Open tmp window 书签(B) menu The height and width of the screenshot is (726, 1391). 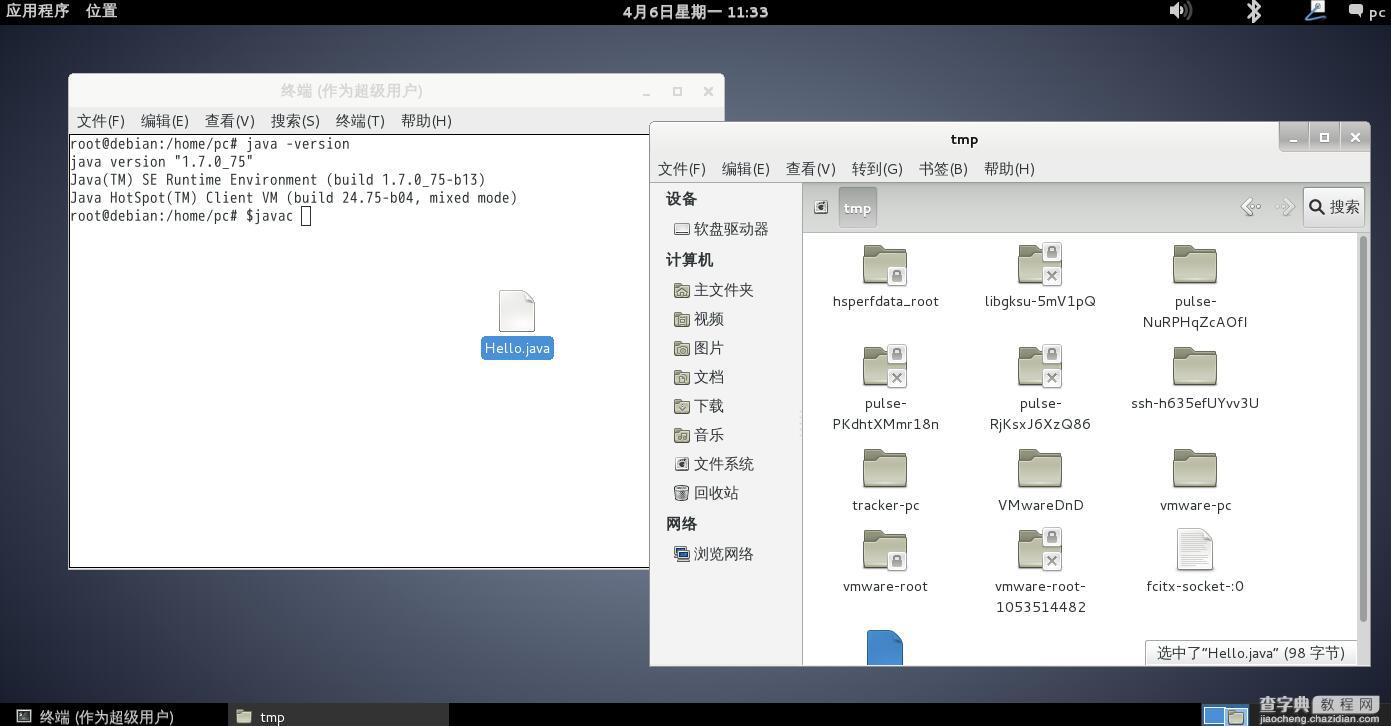943,169
